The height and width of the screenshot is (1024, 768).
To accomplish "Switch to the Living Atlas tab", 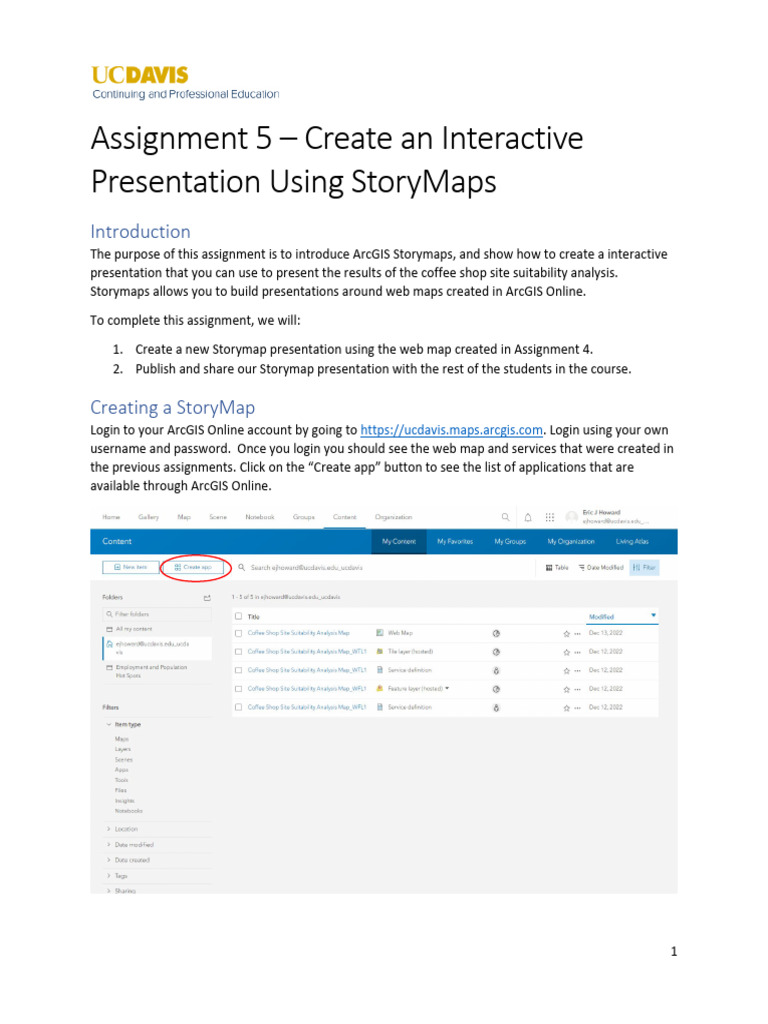I will click(x=632, y=541).
